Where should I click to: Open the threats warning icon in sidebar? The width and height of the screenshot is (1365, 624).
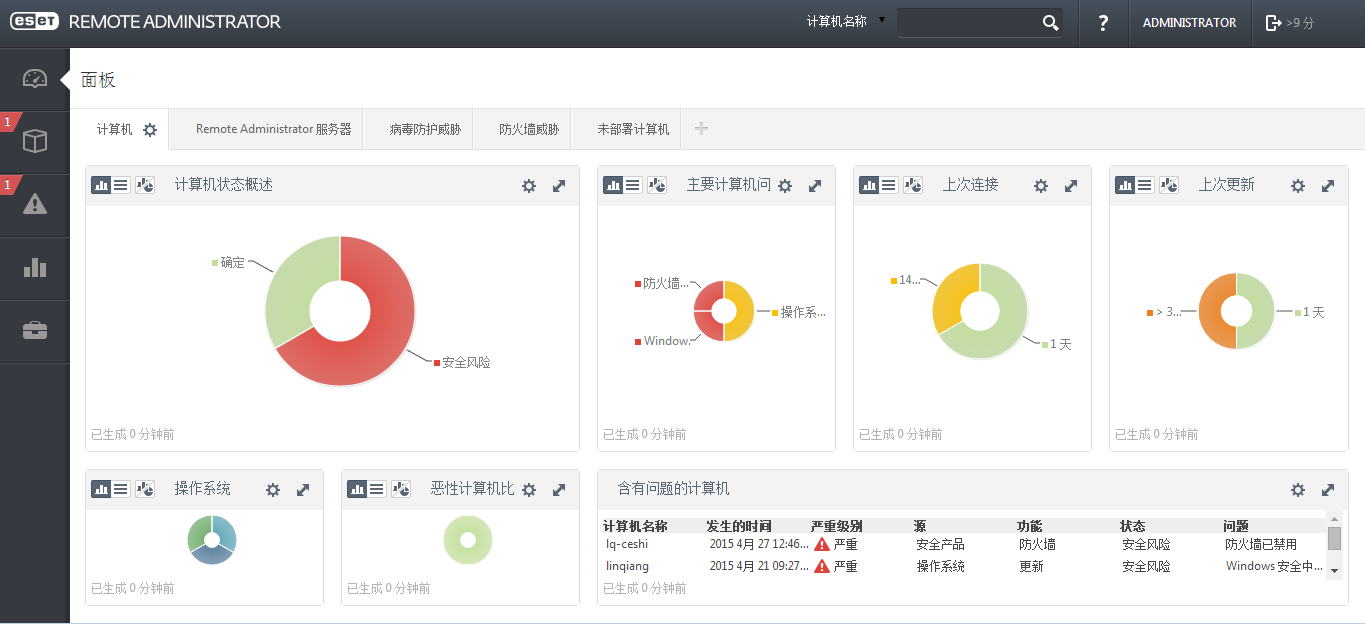(35, 205)
